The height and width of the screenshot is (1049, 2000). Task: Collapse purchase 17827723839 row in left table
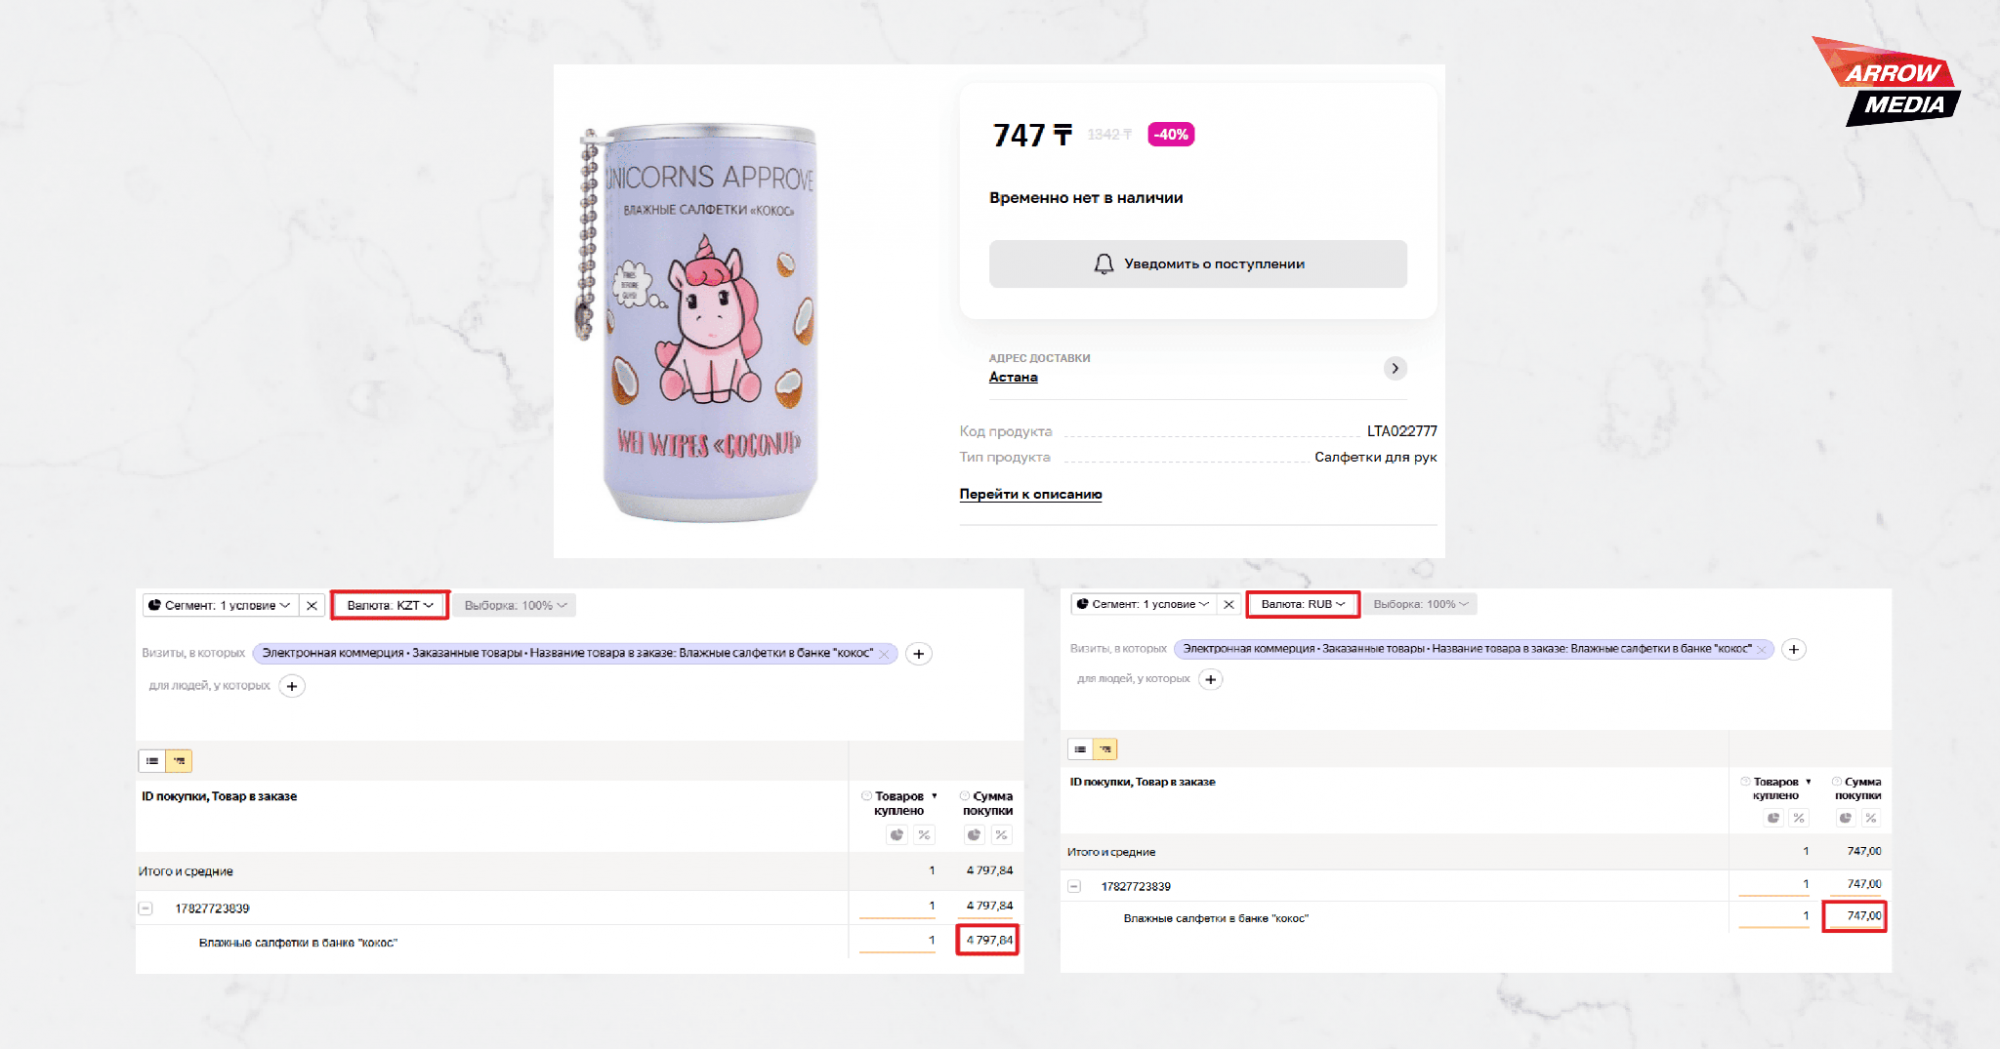[146, 908]
